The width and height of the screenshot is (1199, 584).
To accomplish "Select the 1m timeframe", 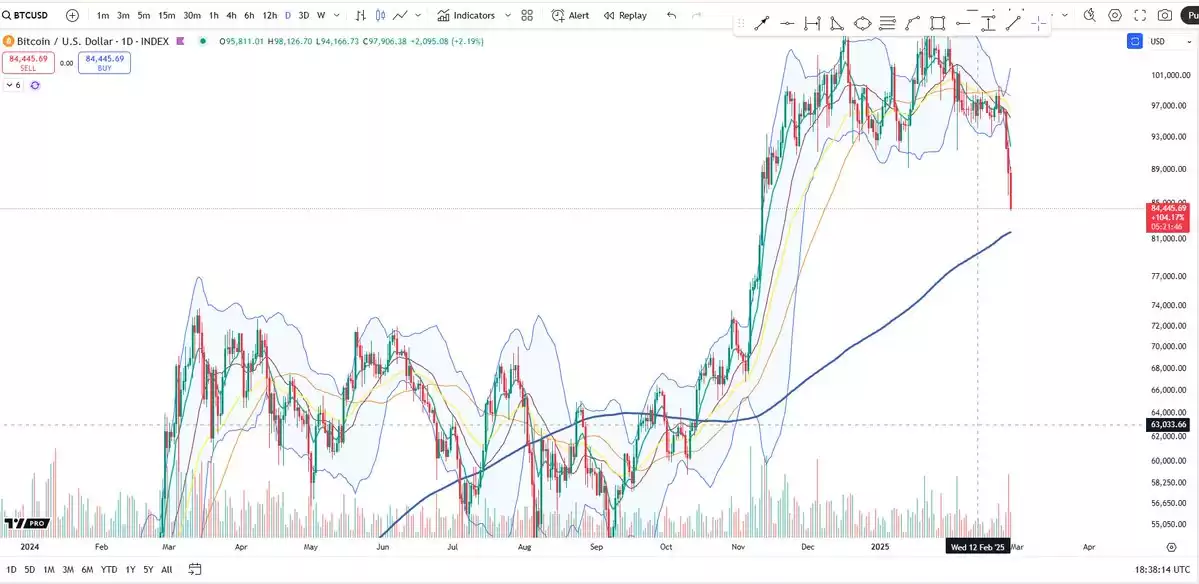I will point(102,15).
